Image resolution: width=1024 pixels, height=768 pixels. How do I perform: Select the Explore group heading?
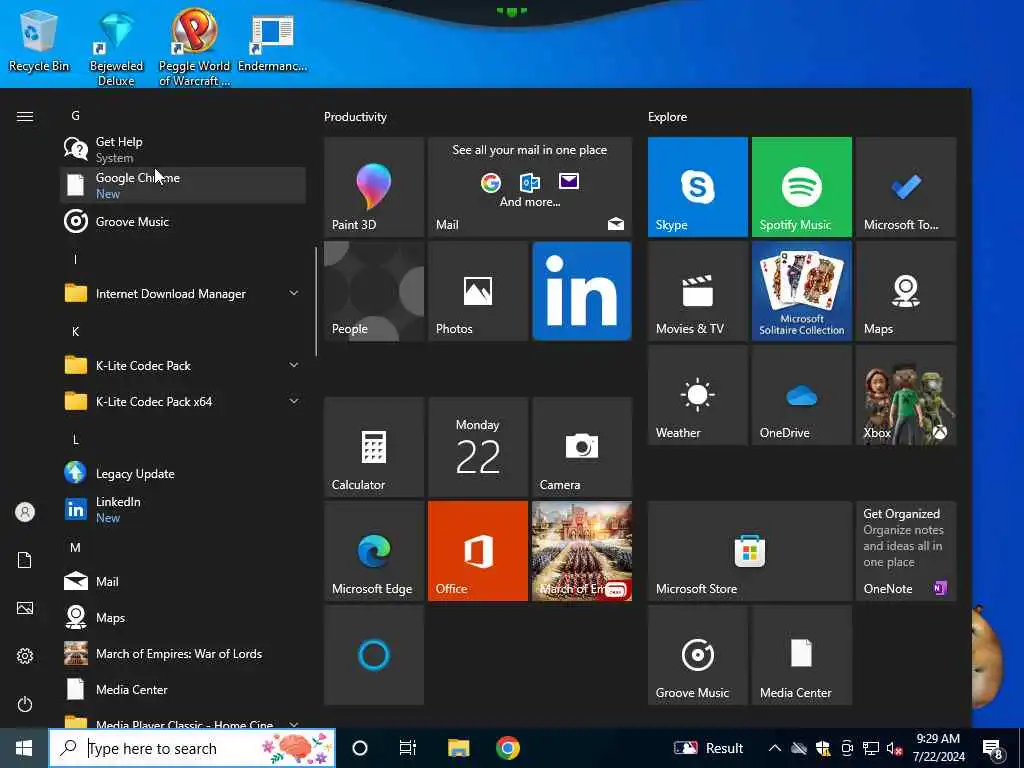(667, 117)
